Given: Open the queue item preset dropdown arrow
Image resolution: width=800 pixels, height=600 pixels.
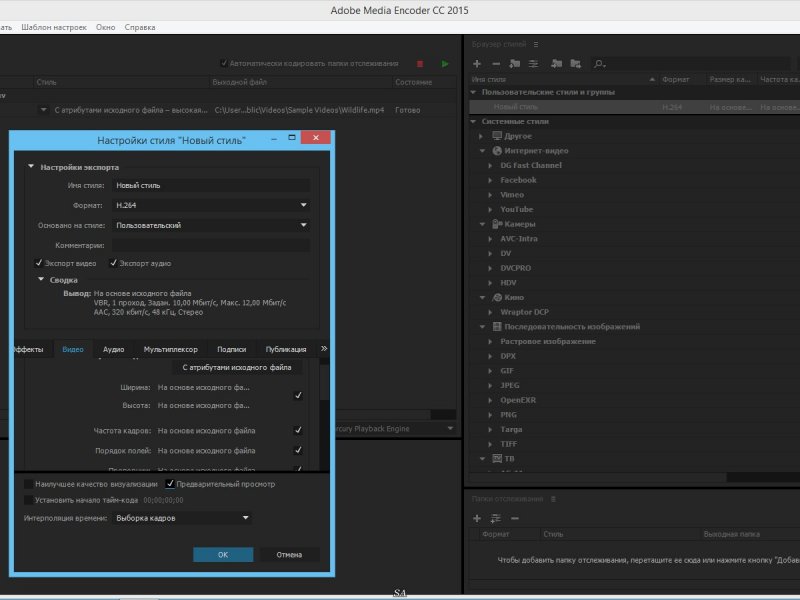Looking at the screenshot, I should pyautogui.click(x=43, y=110).
